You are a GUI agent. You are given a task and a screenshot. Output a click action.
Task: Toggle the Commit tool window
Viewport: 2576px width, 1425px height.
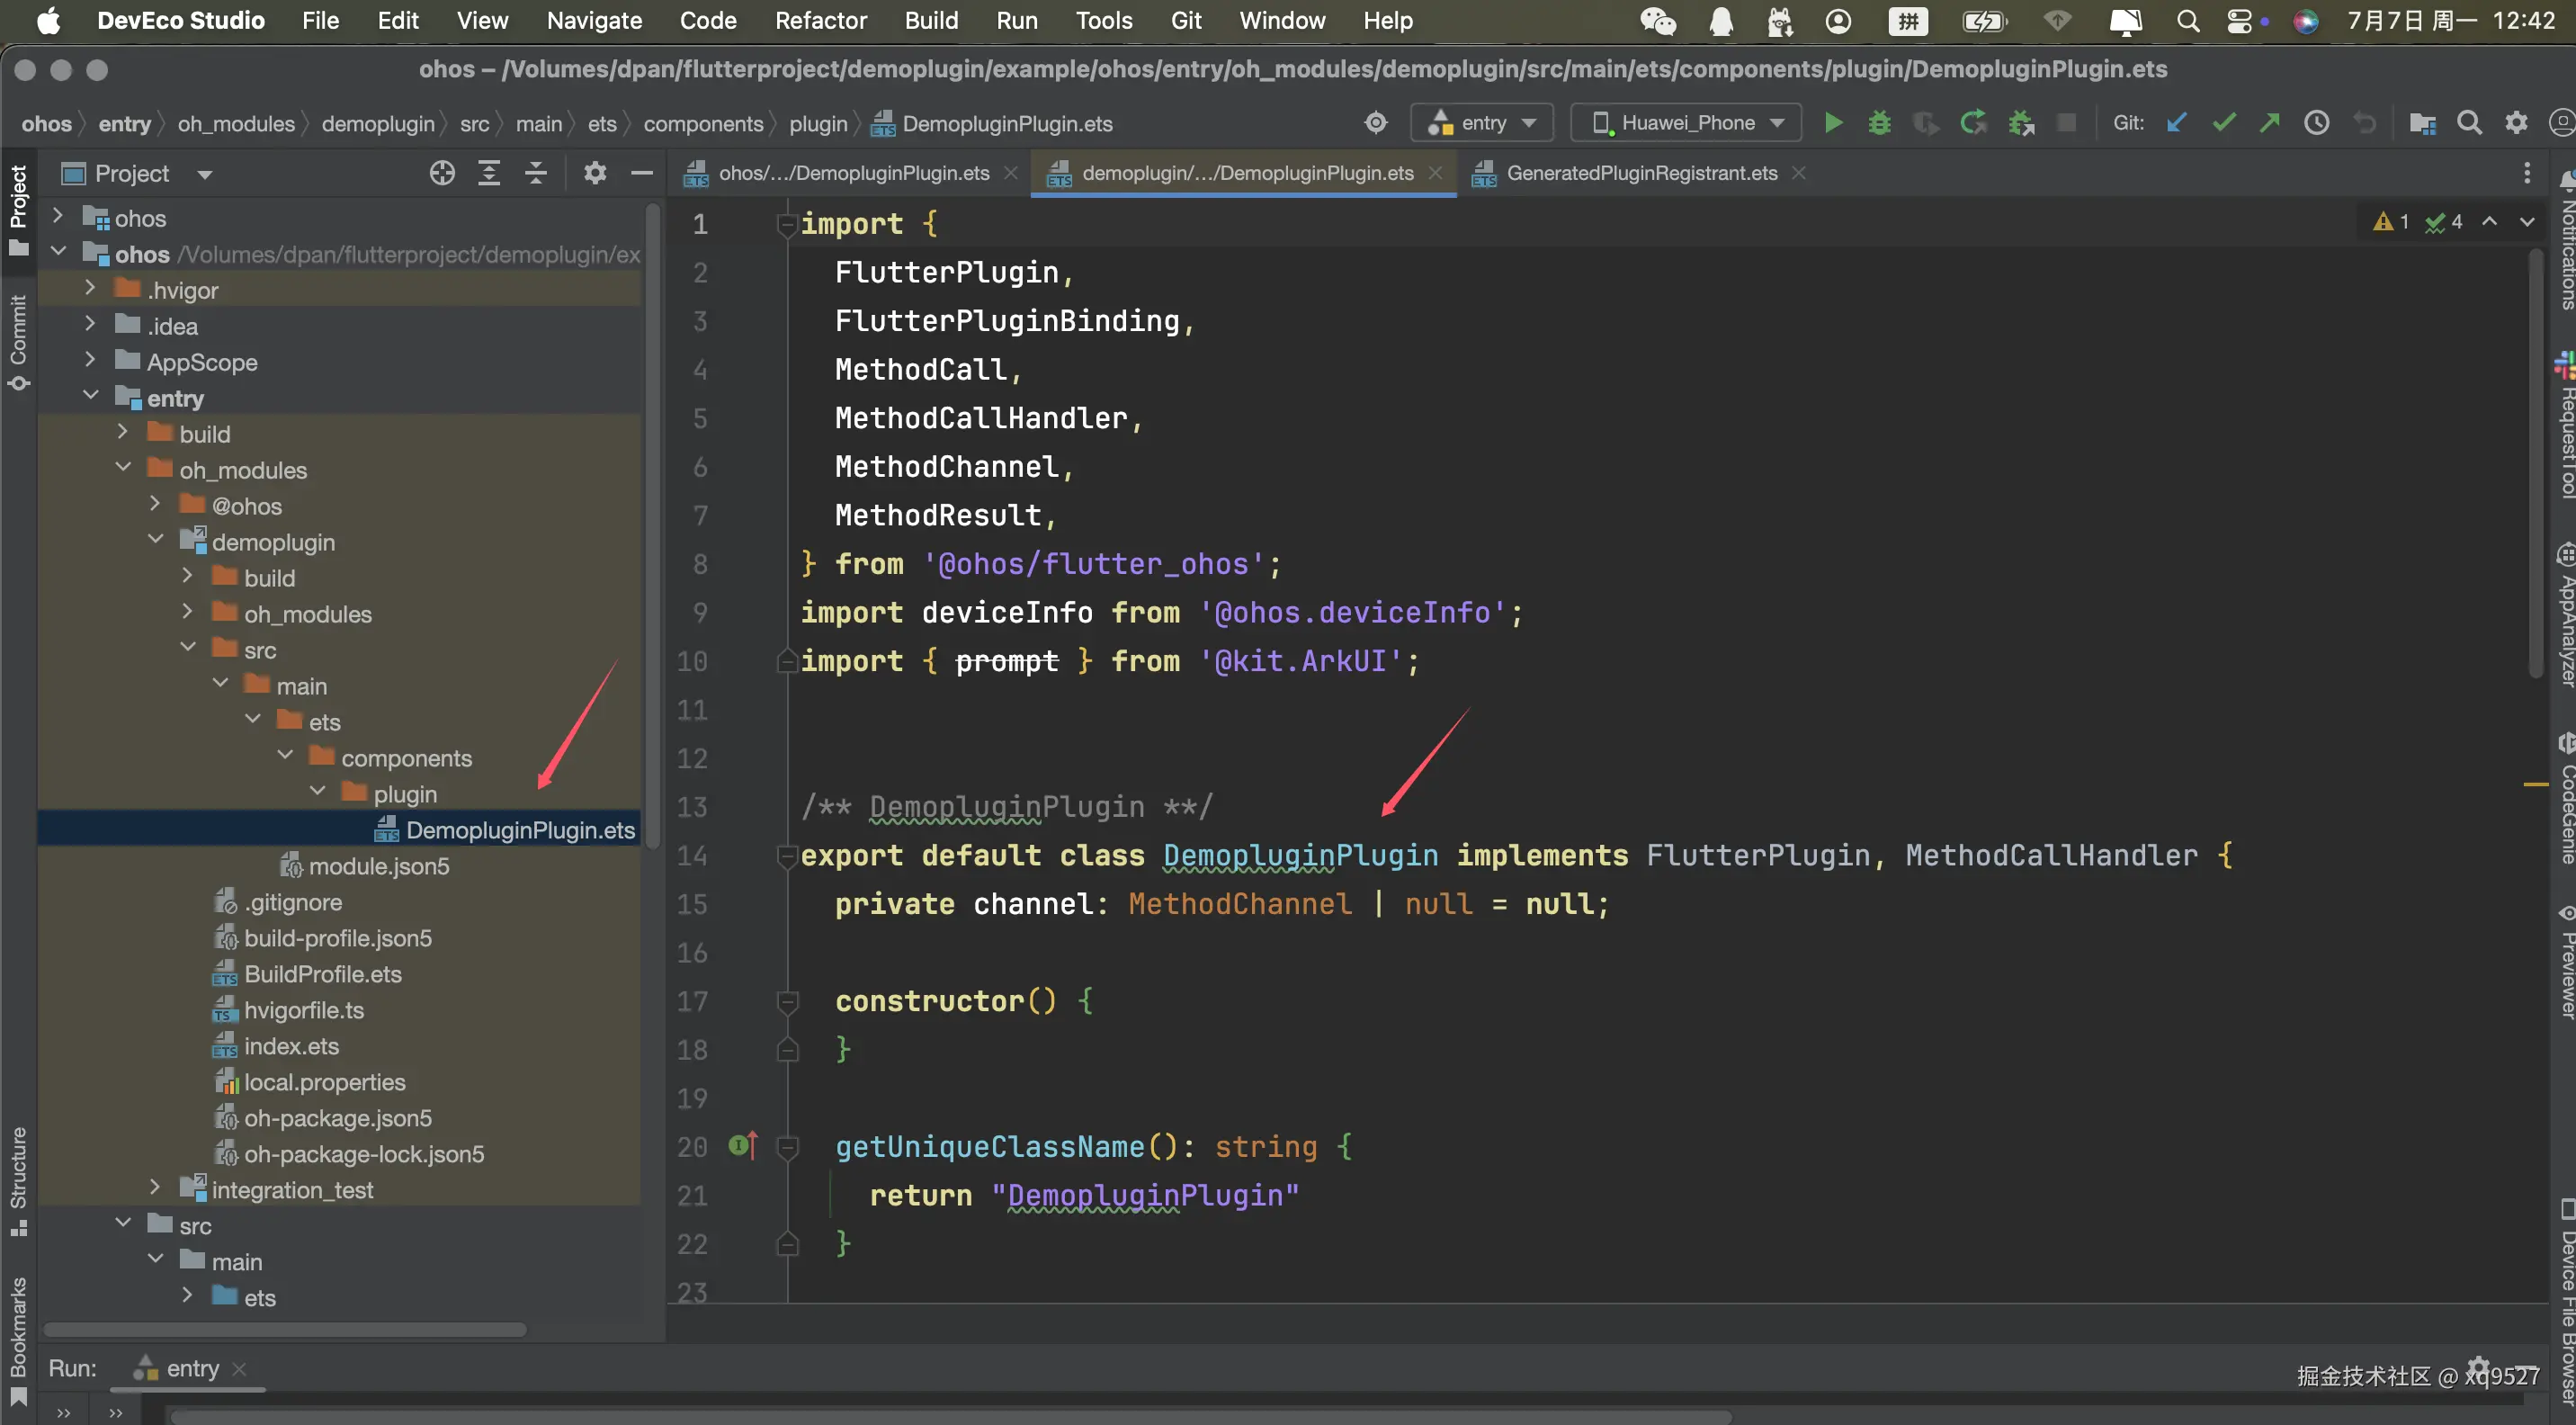[18, 341]
